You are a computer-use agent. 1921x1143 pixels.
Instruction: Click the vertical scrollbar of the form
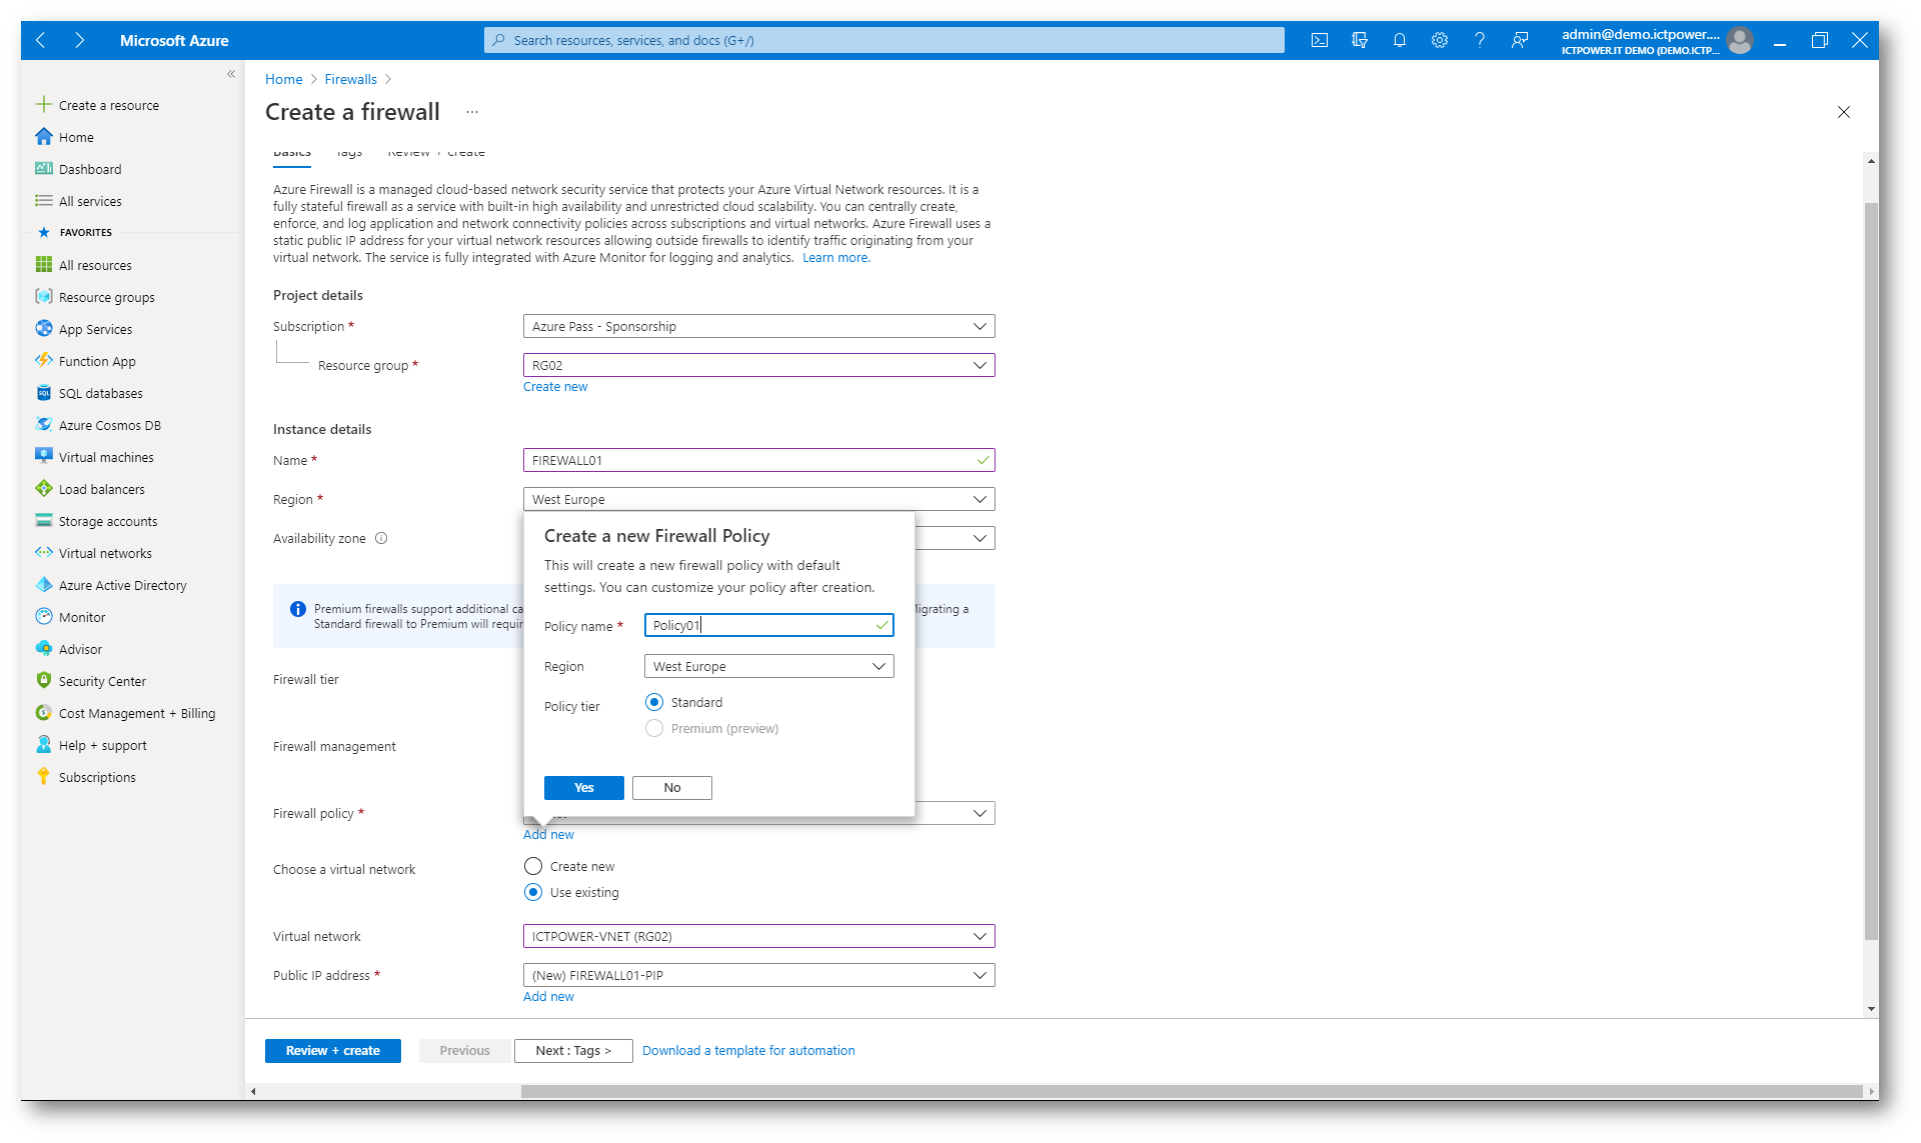pos(1871,570)
